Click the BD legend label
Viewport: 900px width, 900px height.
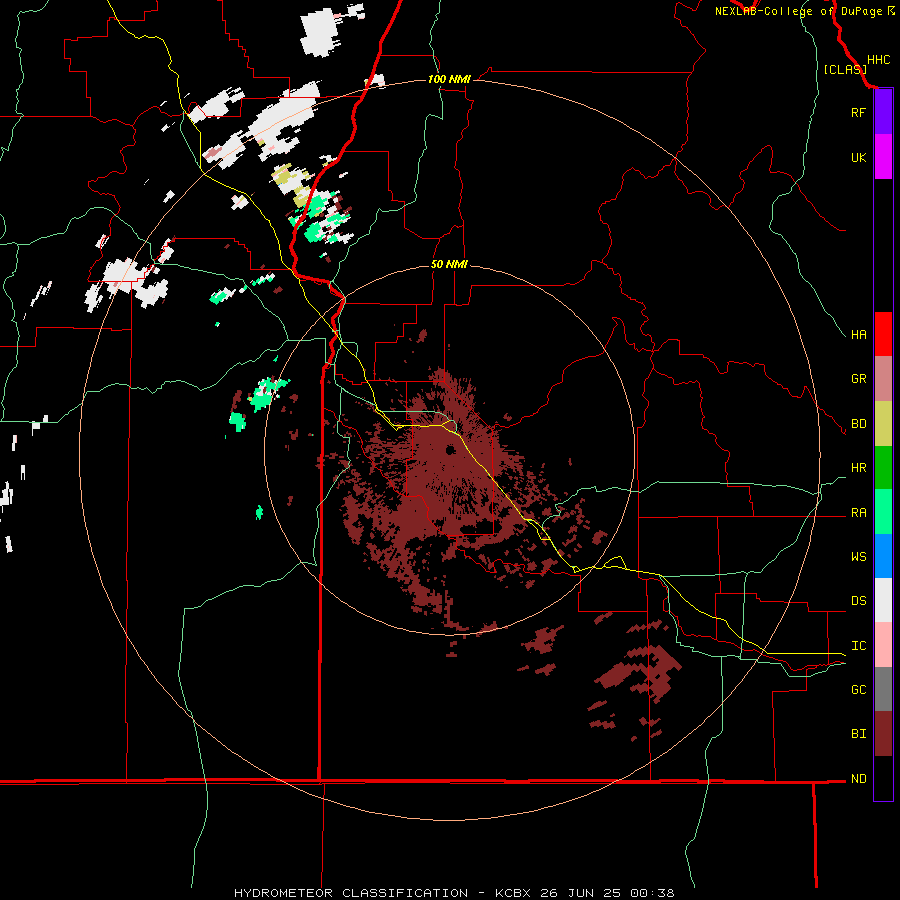click(x=858, y=424)
